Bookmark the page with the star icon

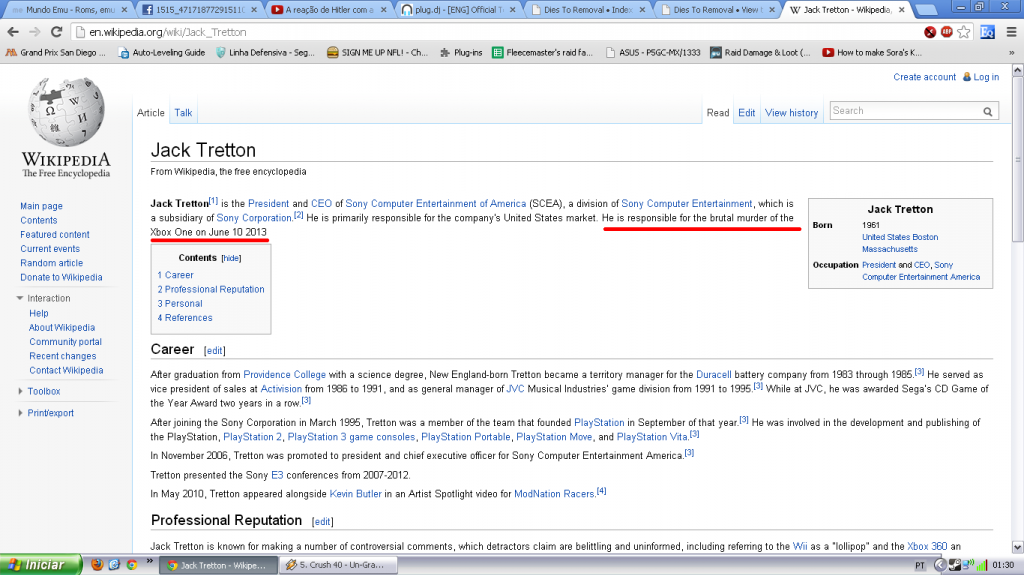[964, 32]
